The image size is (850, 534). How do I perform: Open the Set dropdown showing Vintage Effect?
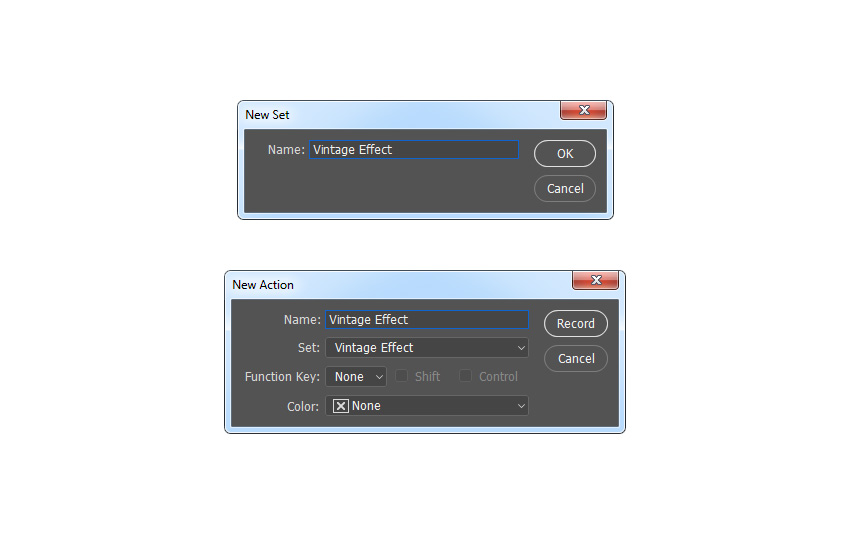point(427,348)
